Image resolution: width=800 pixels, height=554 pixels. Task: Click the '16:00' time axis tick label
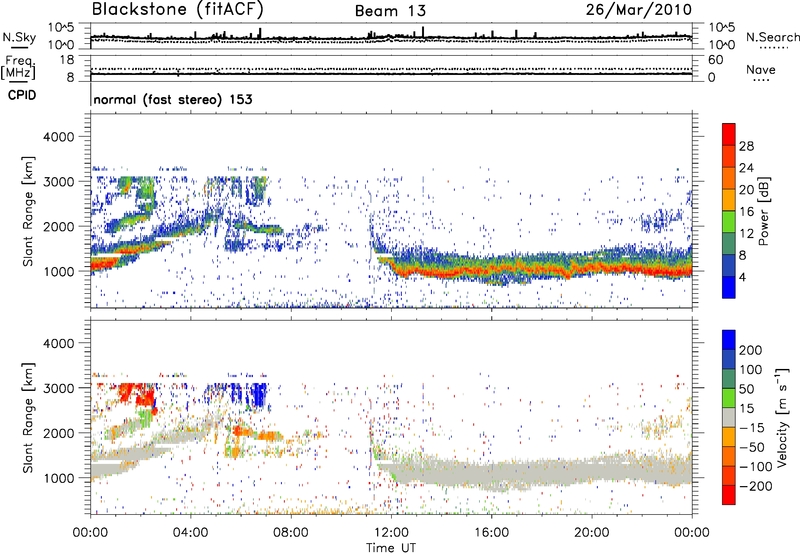tap(491, 533)
